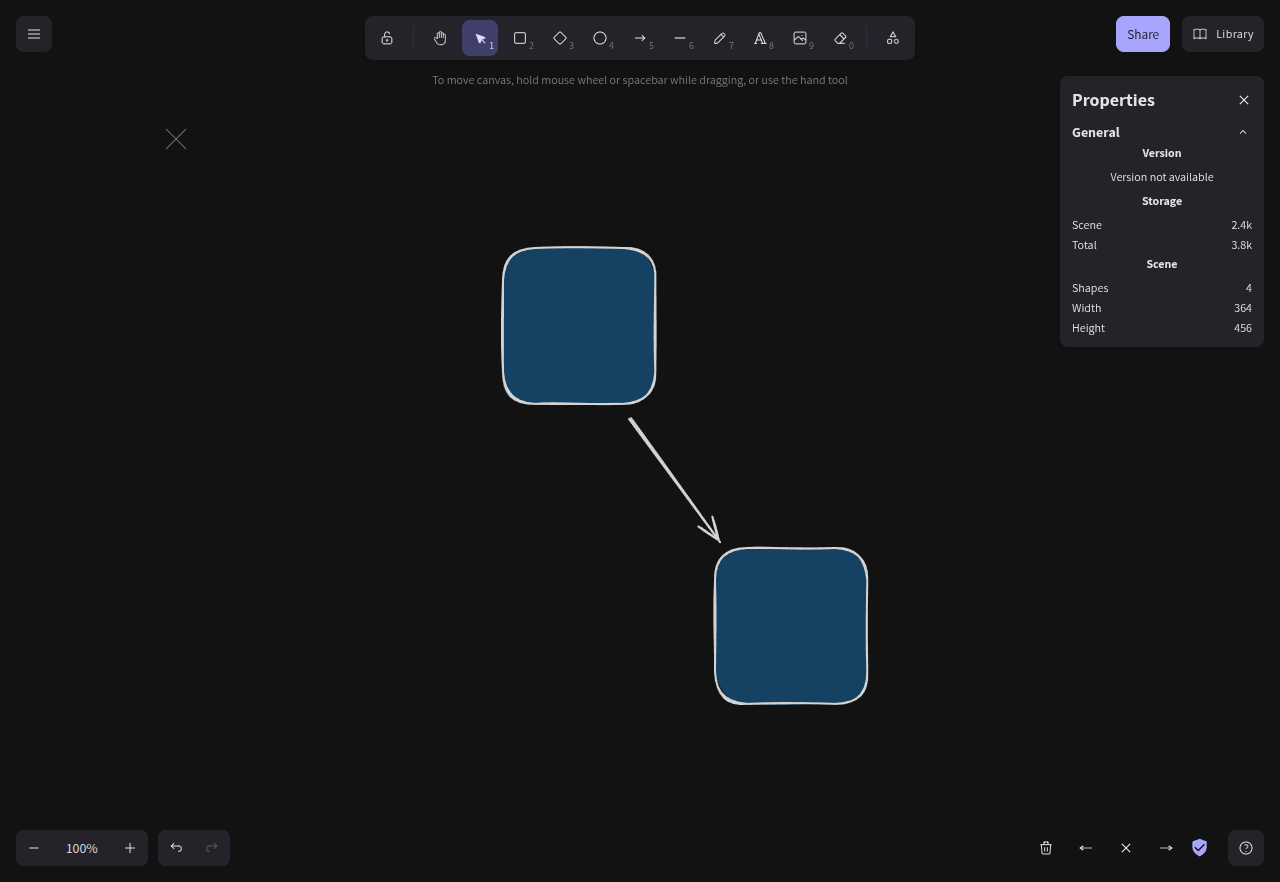Open the hamburger main menu
1280x882 pixels.
point(34,34)
